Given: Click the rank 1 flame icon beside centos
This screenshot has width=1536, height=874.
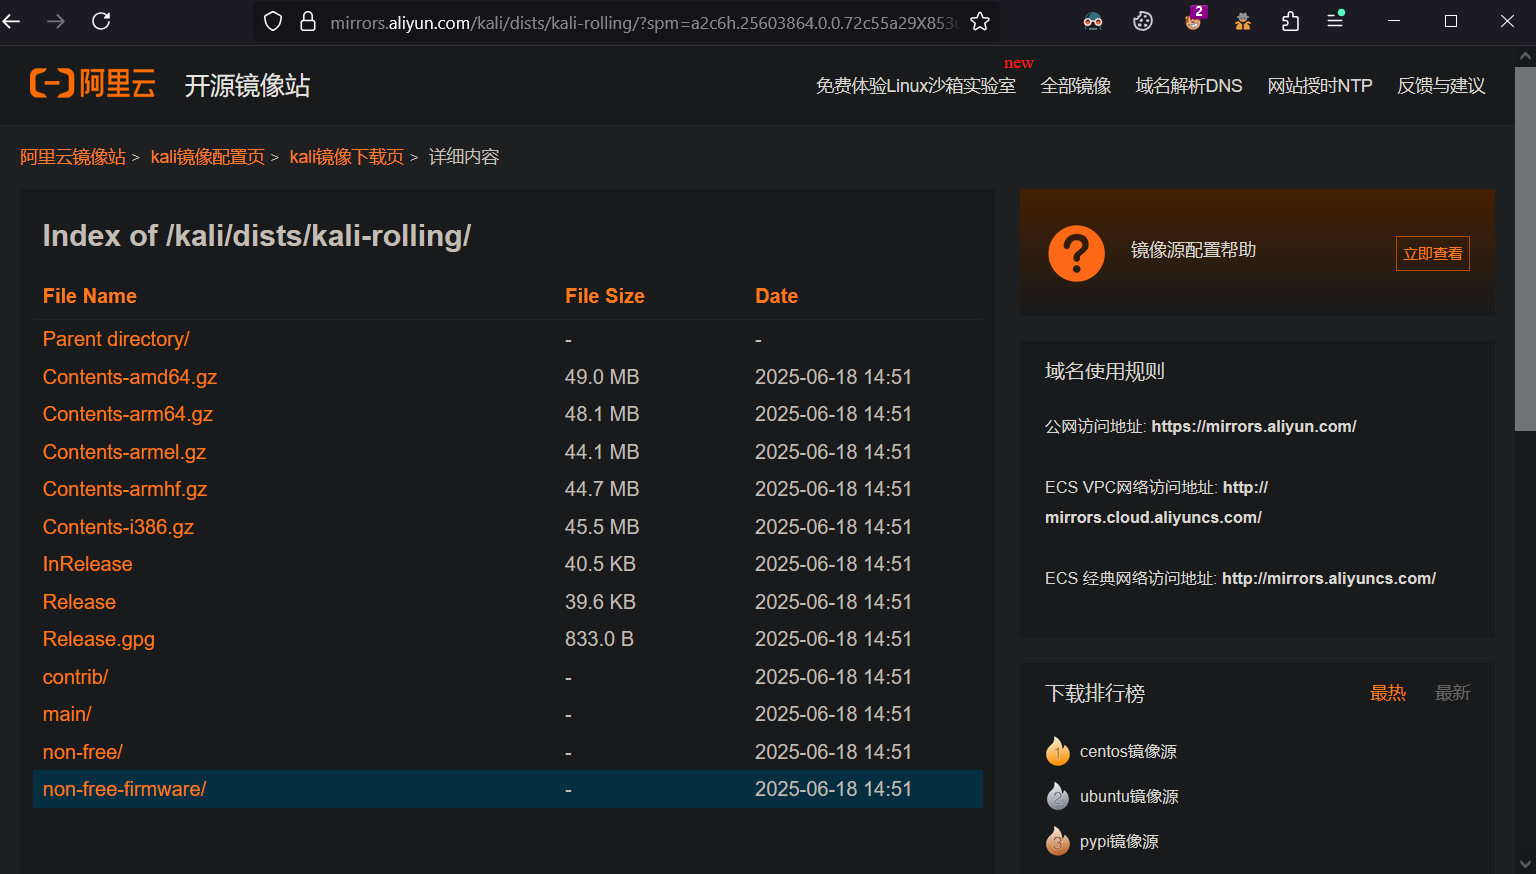Looking at the screenshot, I should coord(1058,751).
